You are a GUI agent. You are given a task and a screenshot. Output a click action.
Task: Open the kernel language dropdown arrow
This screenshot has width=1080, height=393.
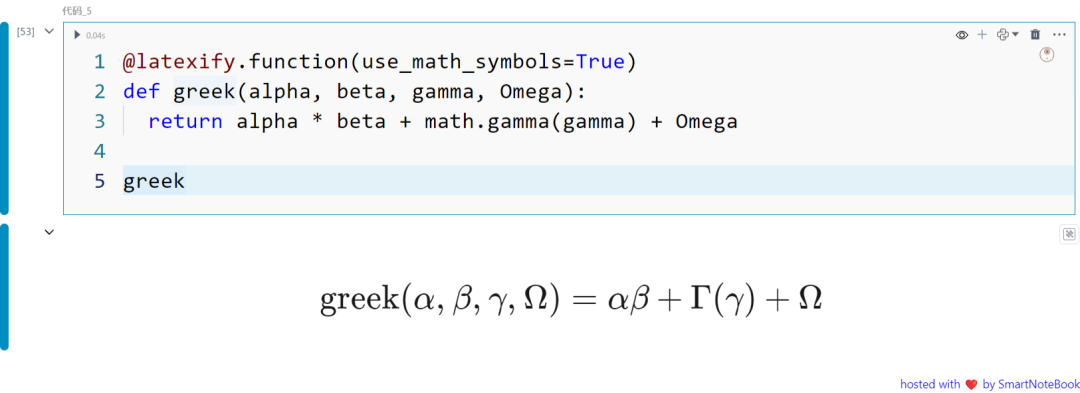click(x=1015, y=34)
